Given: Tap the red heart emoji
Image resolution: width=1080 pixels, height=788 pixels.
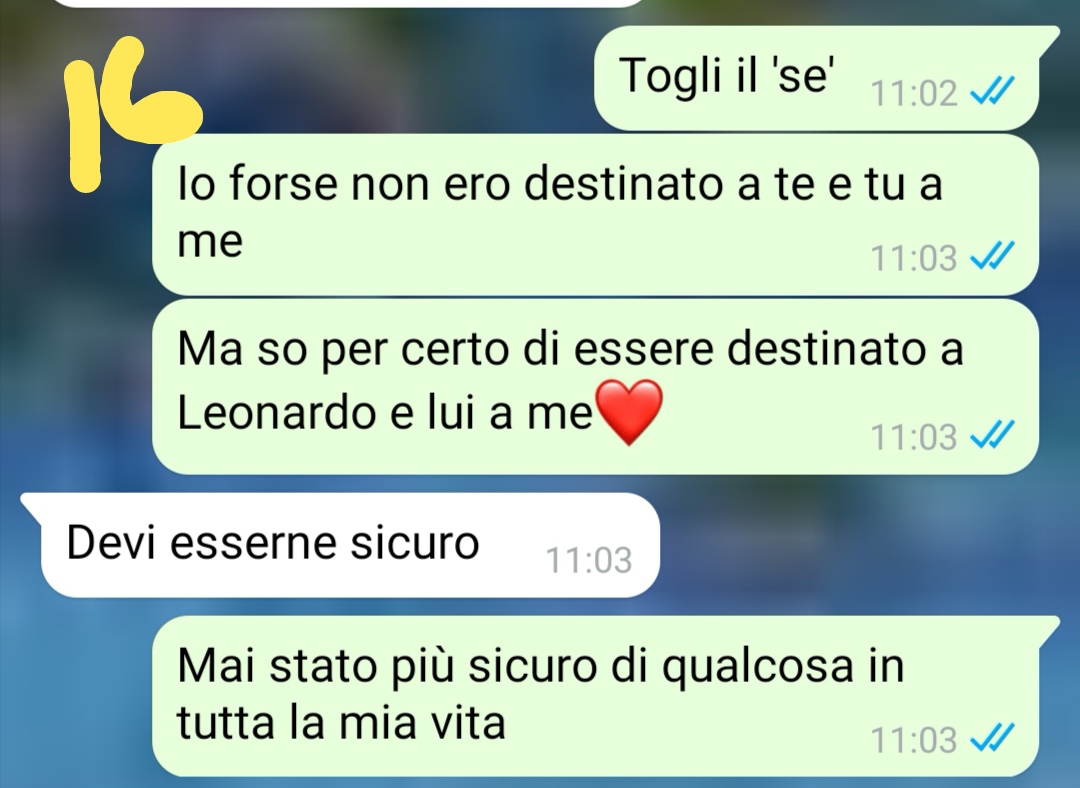Looking at the screenshot, I should coord(628,412).
